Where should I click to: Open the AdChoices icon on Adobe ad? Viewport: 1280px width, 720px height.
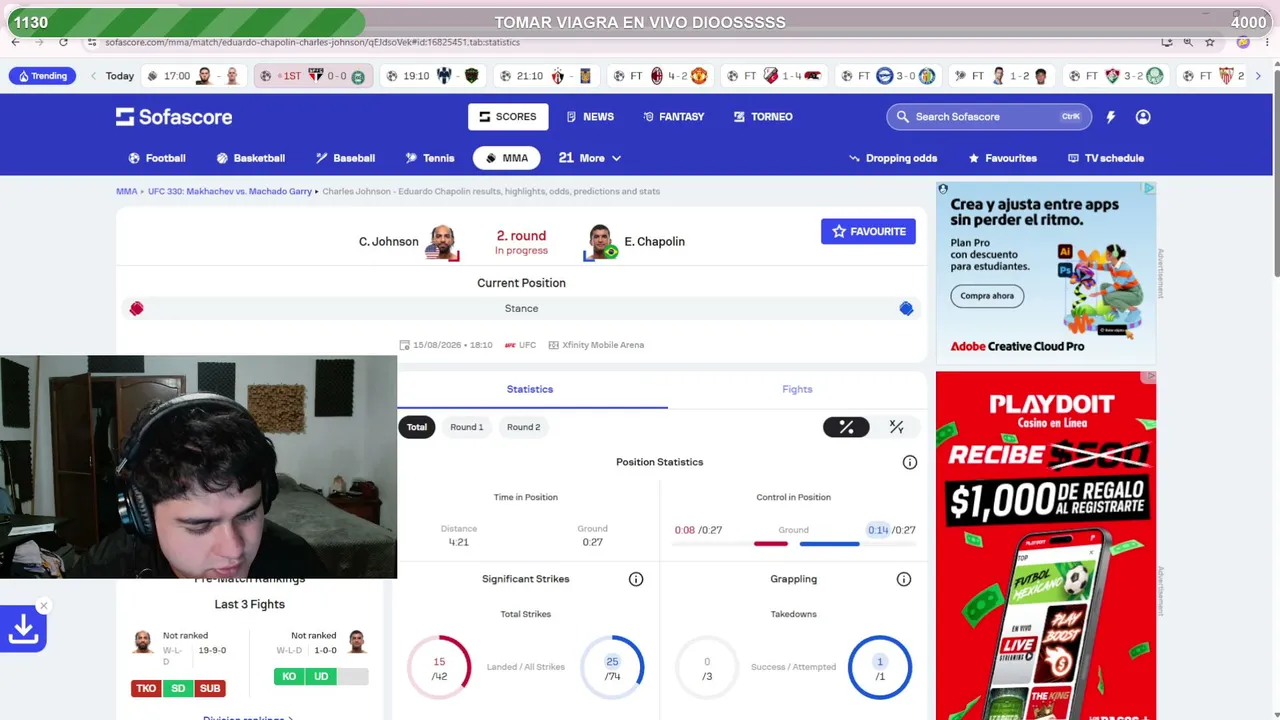click(x=1149, y=188)
